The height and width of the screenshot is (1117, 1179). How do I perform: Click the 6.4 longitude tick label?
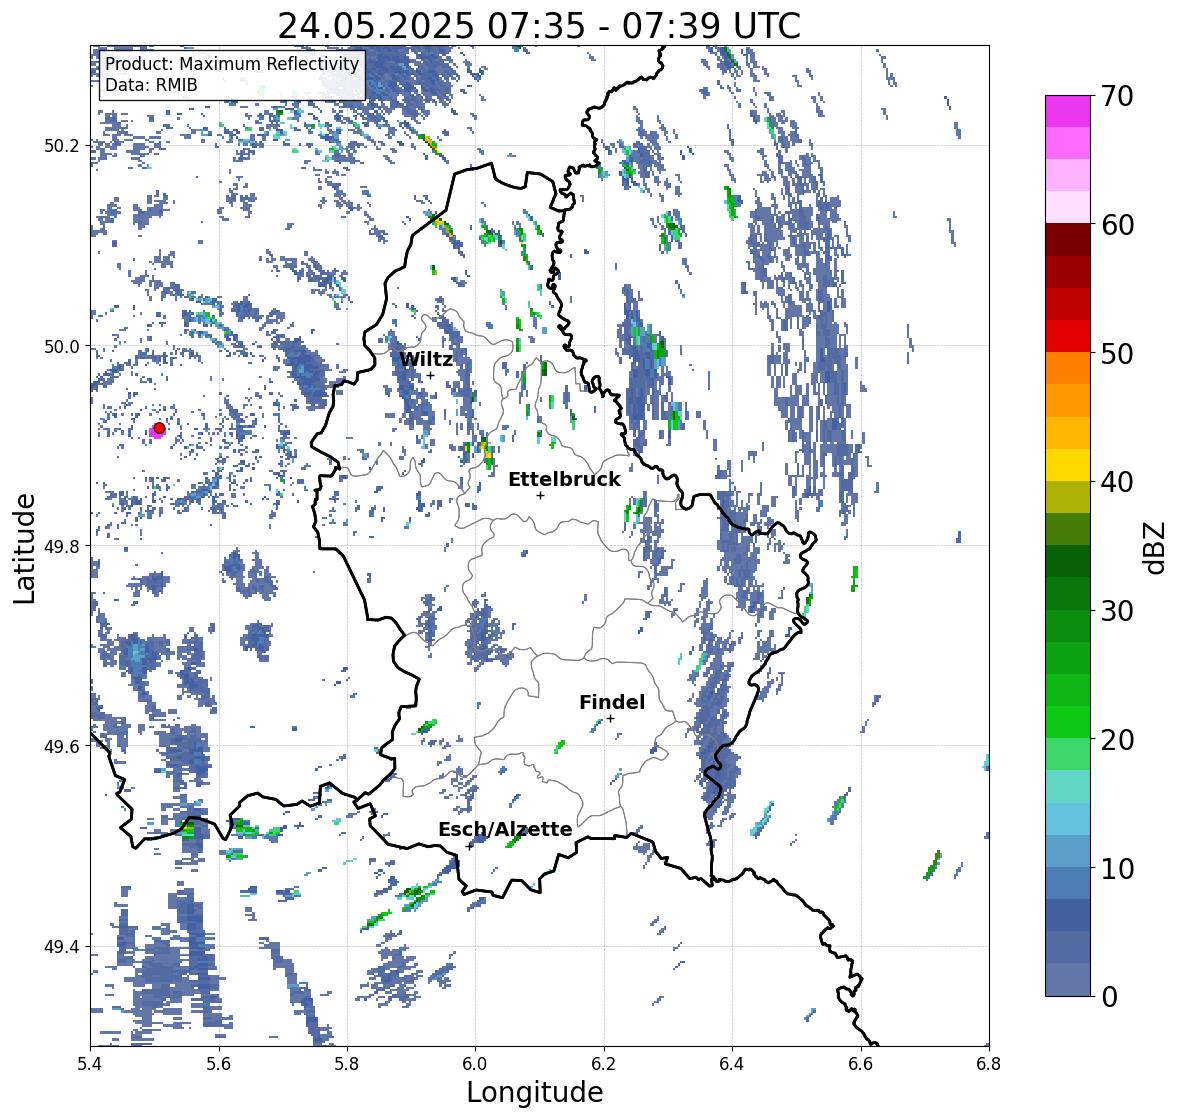(732, 1064)
